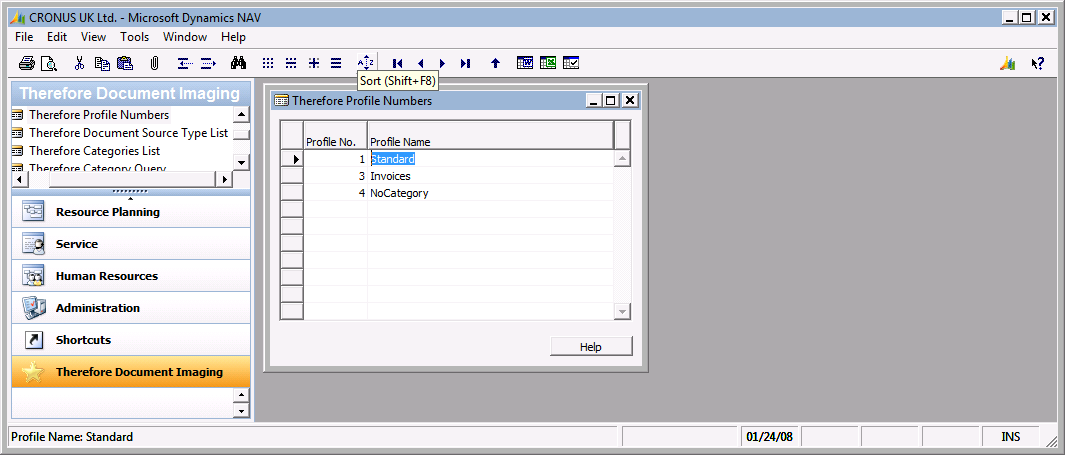
Task: Open Therefore Categories List item
Action: pos(94,151)
